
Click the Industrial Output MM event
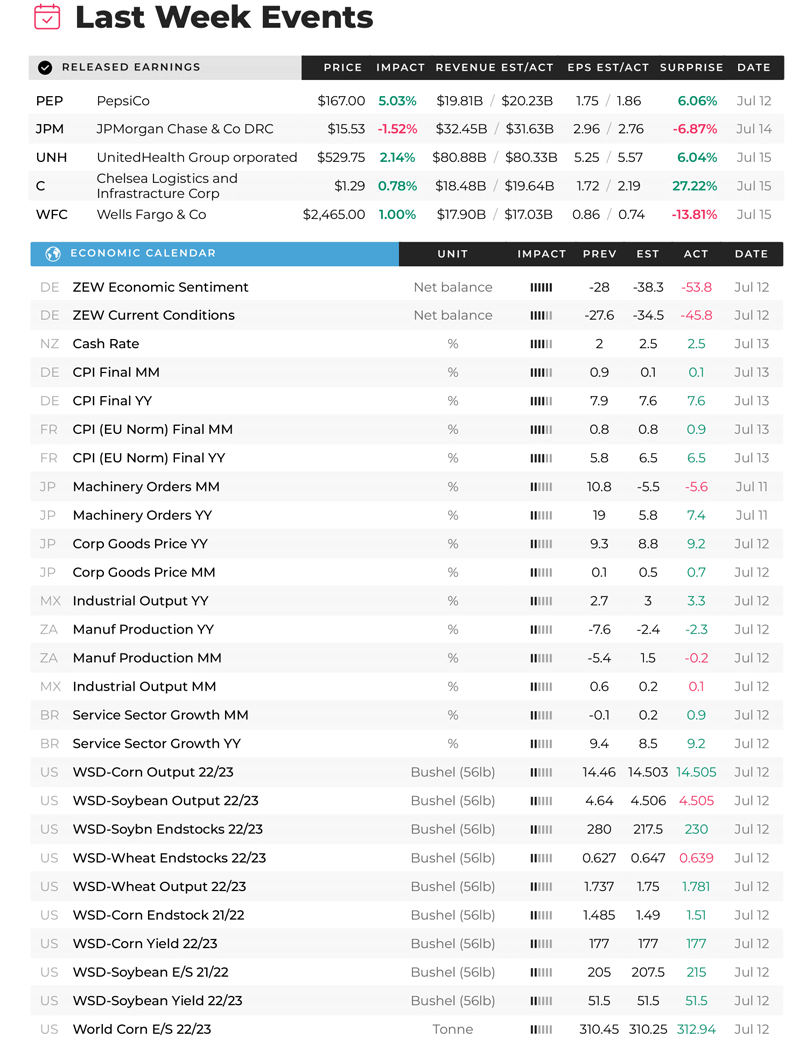coord(145,687)
